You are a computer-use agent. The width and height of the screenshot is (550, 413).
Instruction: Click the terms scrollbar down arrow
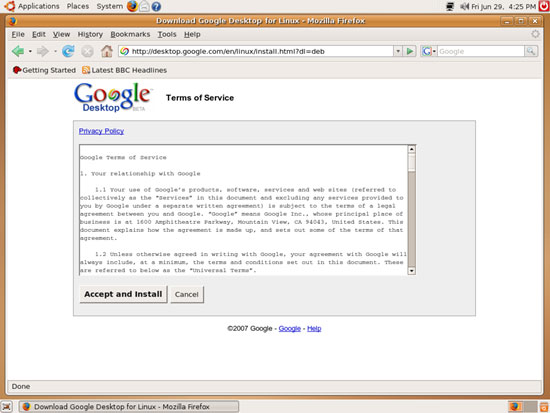pos(411,271)
